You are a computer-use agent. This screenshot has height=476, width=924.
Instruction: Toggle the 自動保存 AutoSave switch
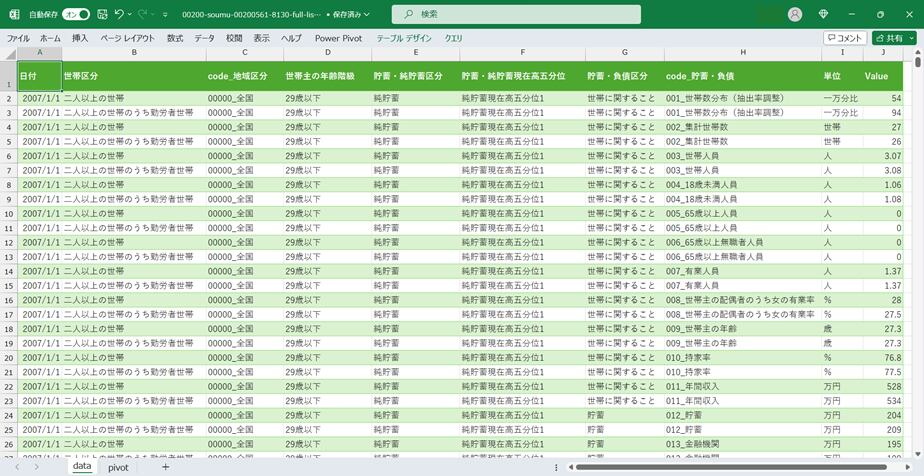(75, 14)
